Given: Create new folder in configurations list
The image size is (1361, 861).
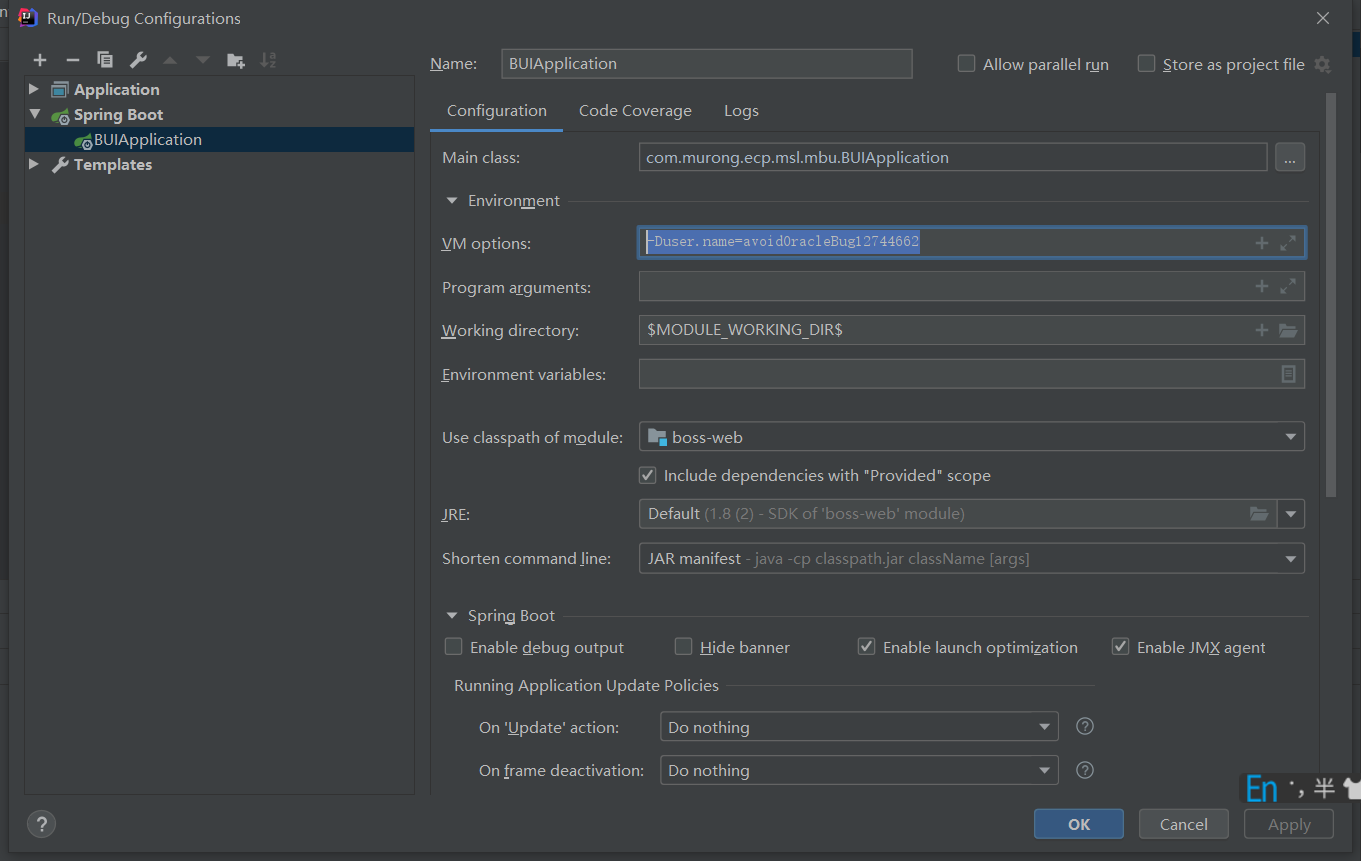Looking at the screenshot, I should pyautogui.click(x=236, y=61).
